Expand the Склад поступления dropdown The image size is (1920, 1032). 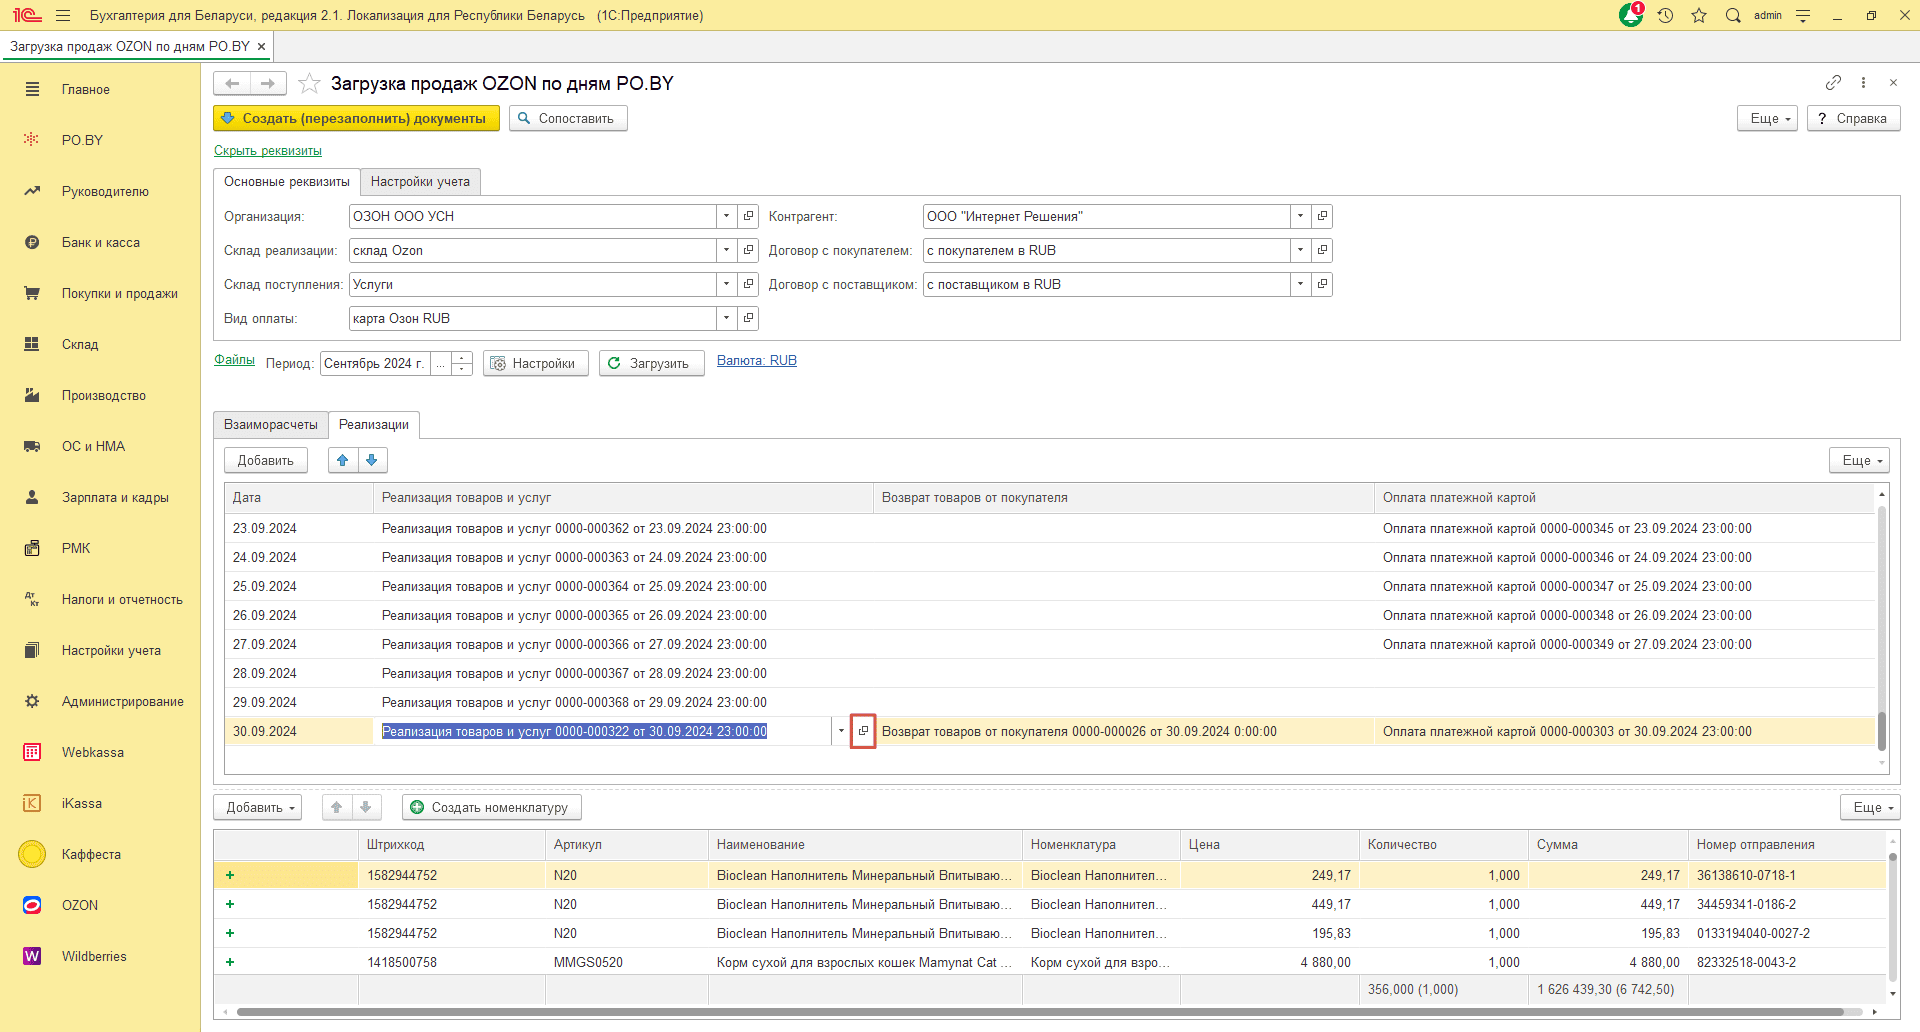pos(727,284)
